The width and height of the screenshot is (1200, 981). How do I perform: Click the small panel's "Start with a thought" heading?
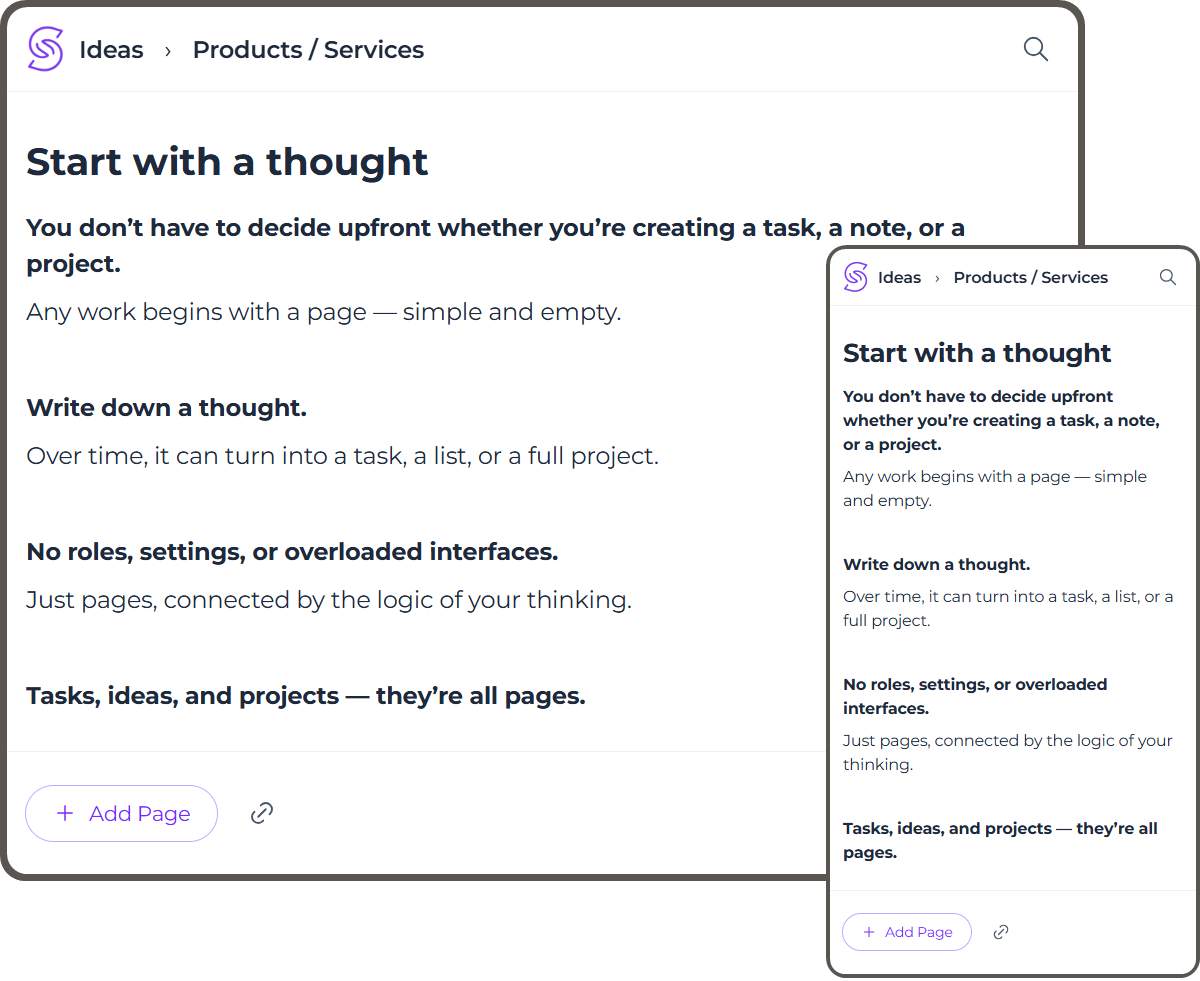point(976,353)
